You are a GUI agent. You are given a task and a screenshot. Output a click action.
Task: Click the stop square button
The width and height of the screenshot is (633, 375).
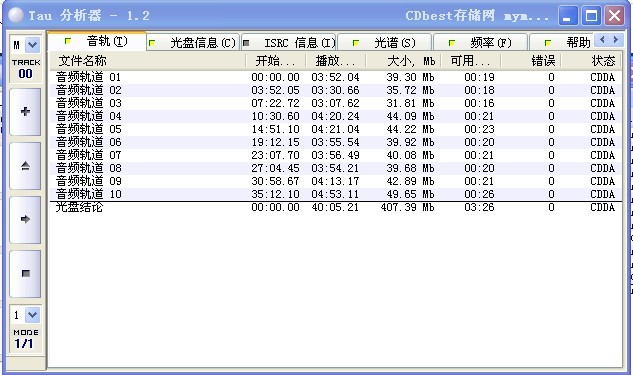coord(25,274)
